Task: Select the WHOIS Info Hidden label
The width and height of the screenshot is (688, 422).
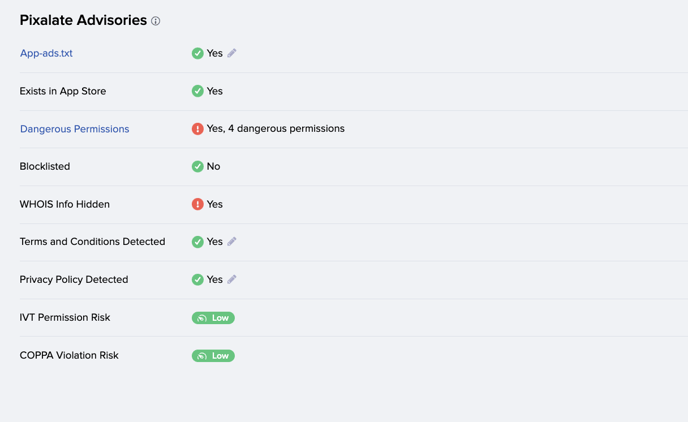Action: pos(64,204)
